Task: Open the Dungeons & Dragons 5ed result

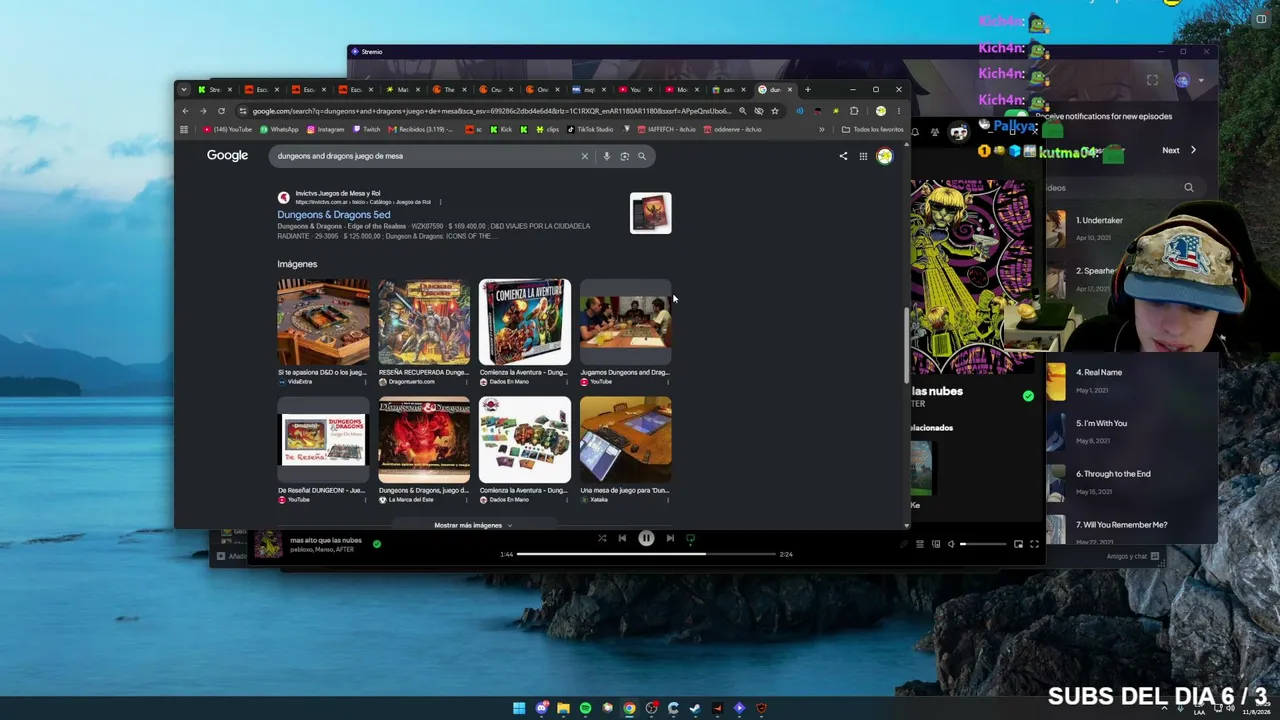Action: [x=334, y=215]
